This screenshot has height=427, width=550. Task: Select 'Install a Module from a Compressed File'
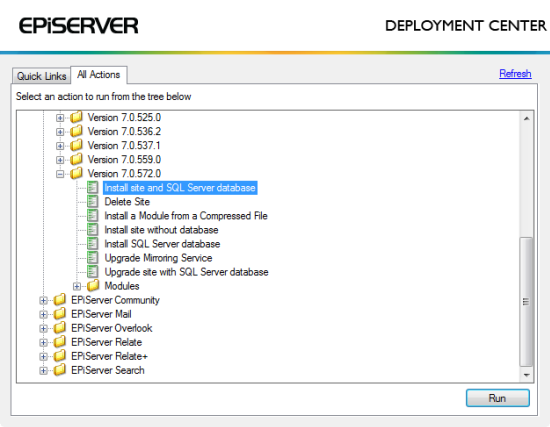tap(186, 216)
